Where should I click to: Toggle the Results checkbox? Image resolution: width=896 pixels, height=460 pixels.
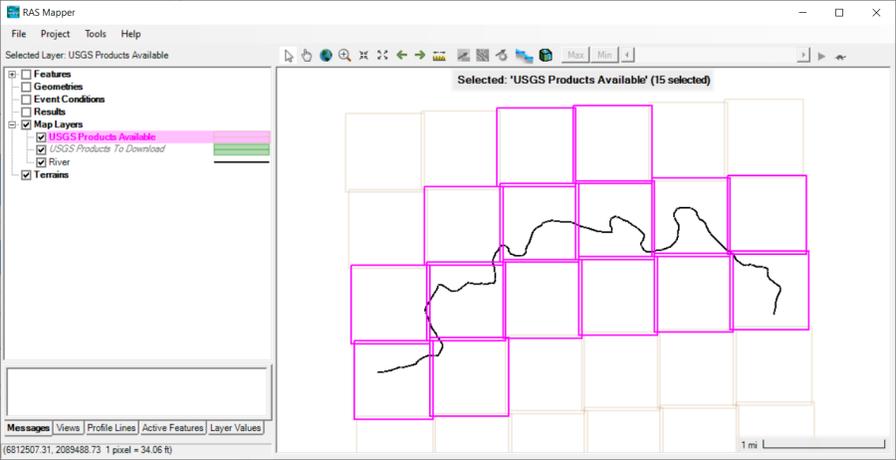pyautogui.click(x=26, y=112)
